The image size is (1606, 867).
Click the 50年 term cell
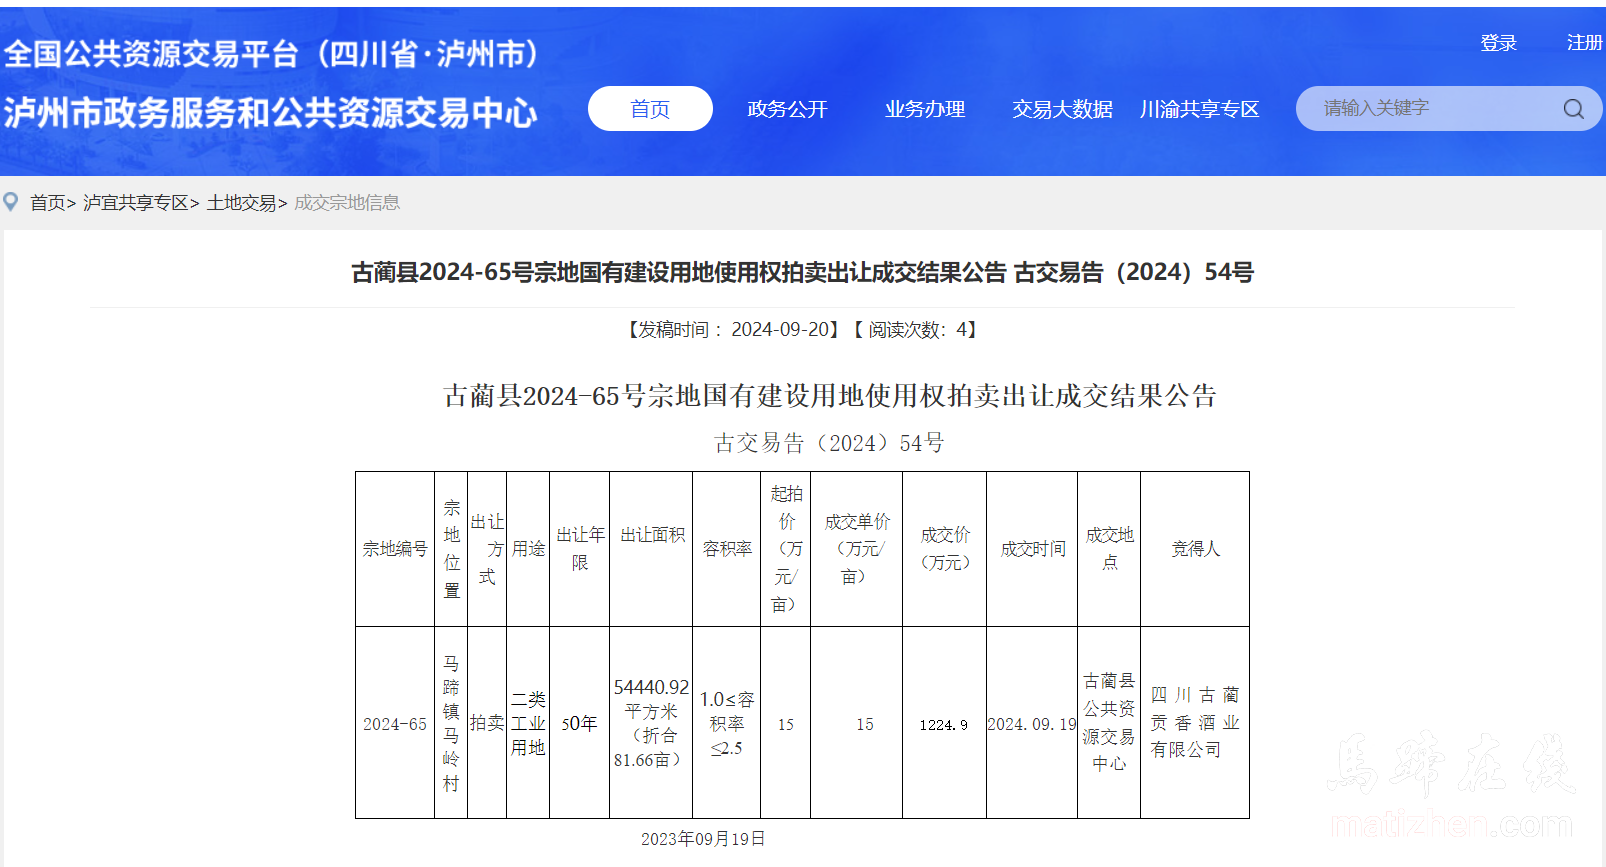(580, 724)
